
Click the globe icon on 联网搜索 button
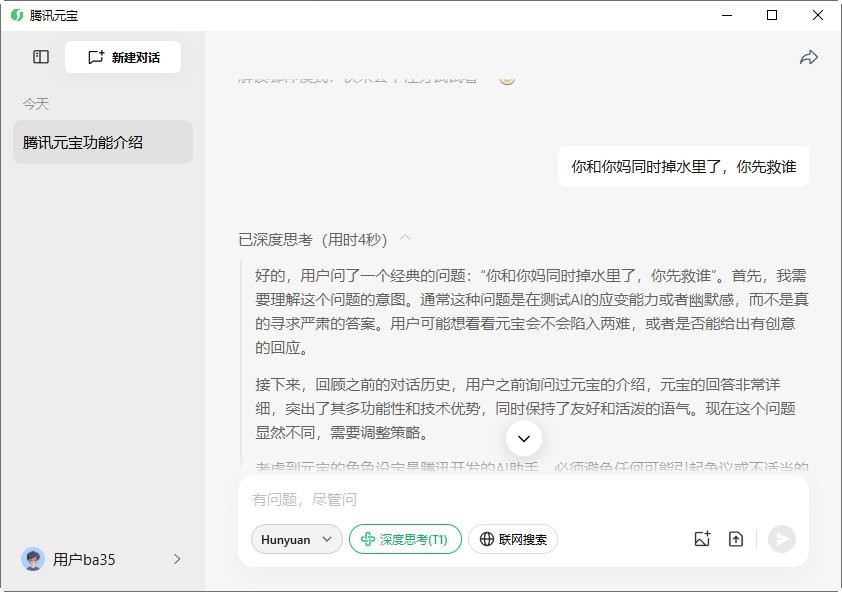click(x=486, y=539)
